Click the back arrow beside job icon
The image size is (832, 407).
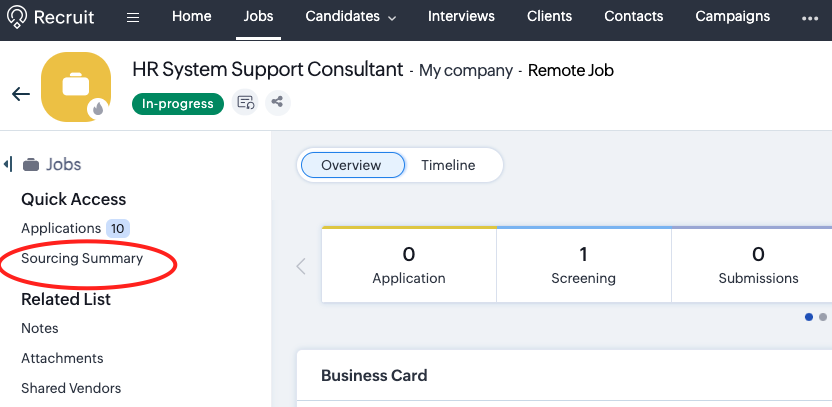(x=21, y=94)
